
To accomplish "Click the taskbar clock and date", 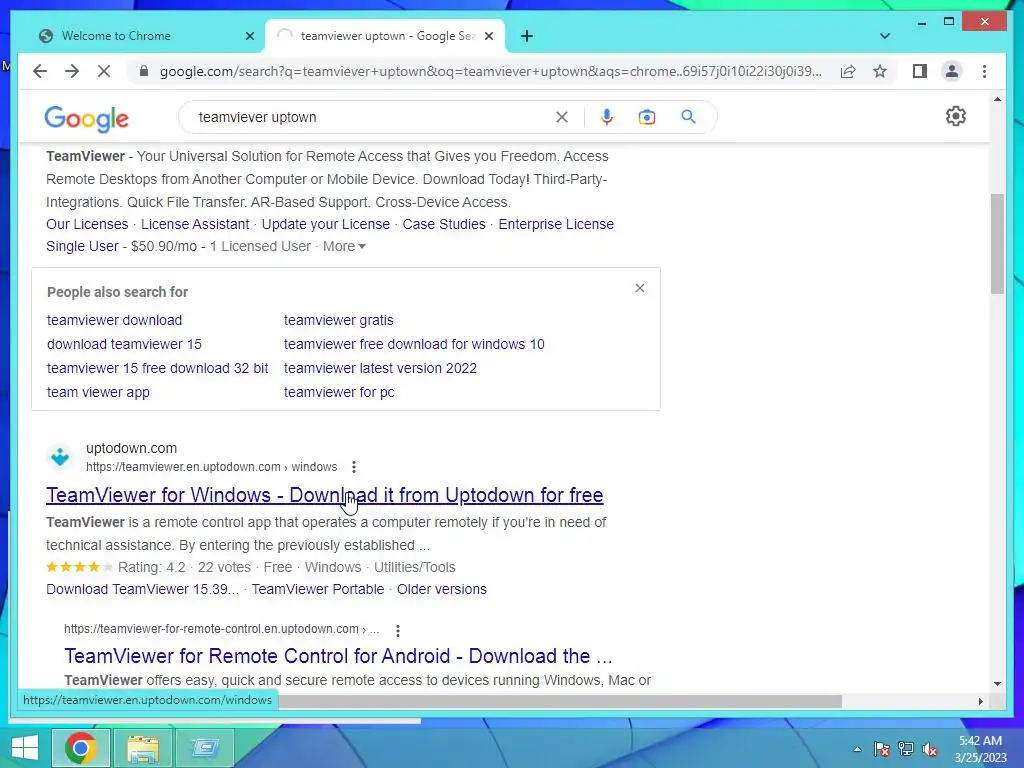I will (980, 749).
